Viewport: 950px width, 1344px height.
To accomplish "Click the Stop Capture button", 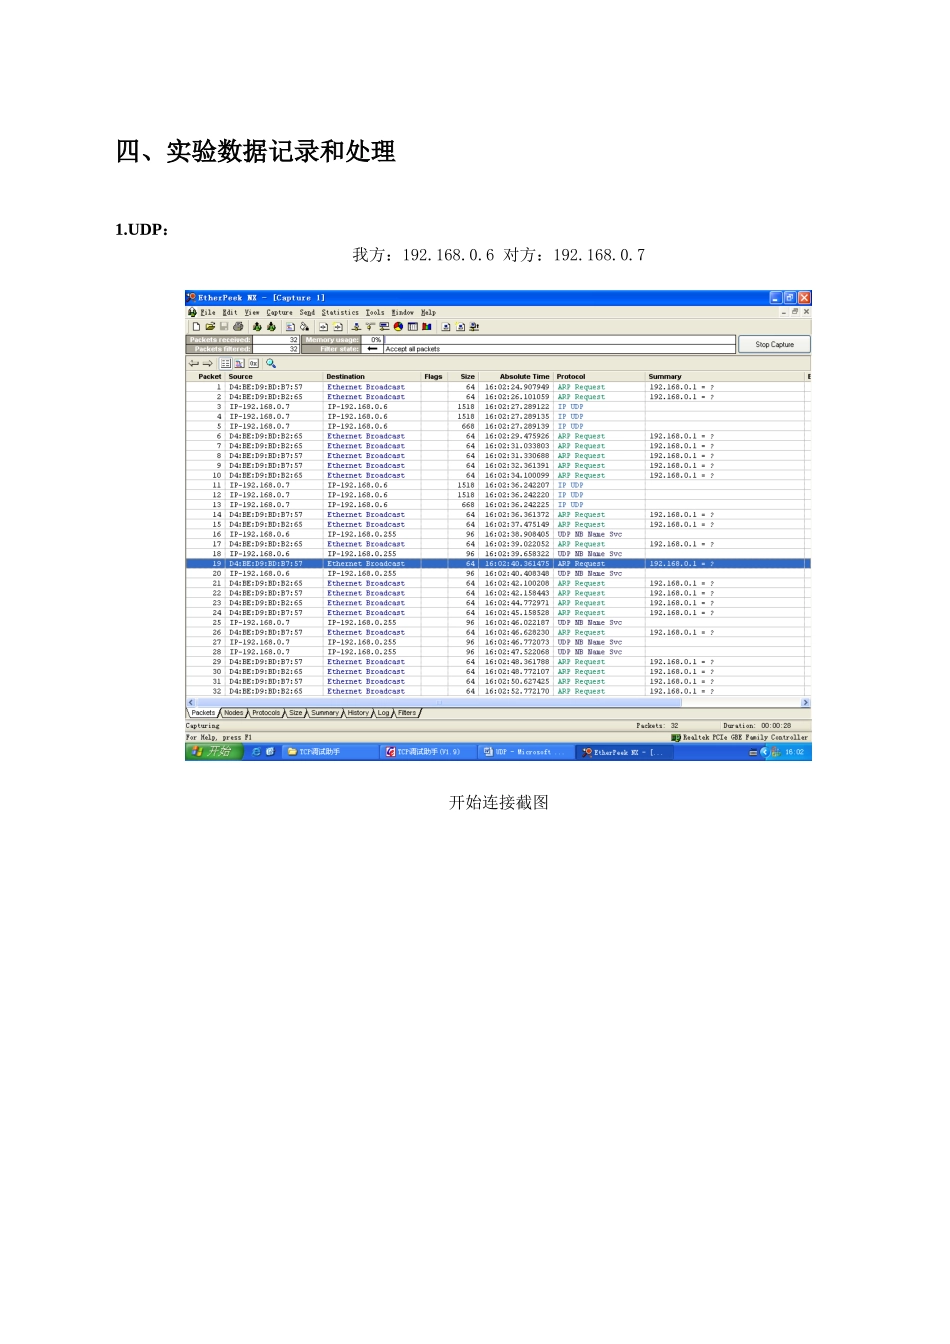I will pyautogui.click(x=774, y=344).
